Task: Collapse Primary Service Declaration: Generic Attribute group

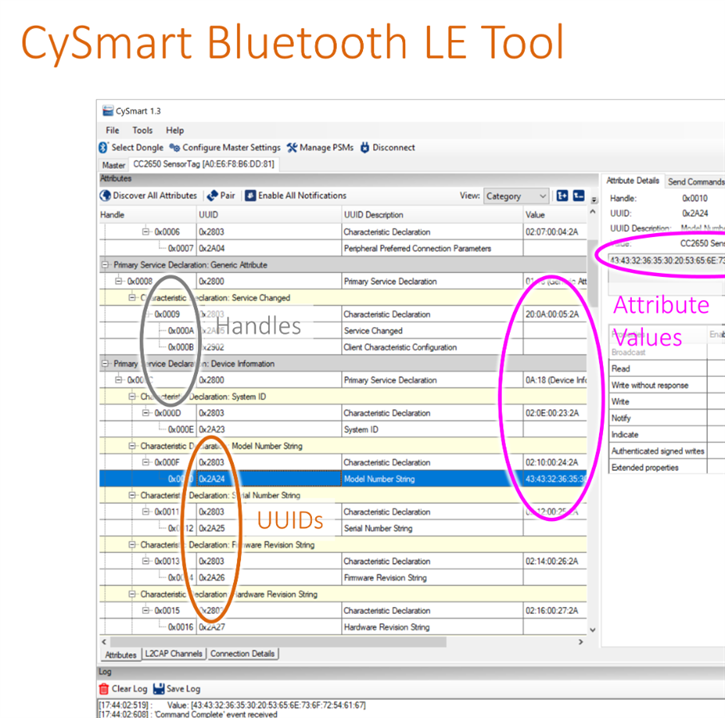Action: (x=105, y=265)
